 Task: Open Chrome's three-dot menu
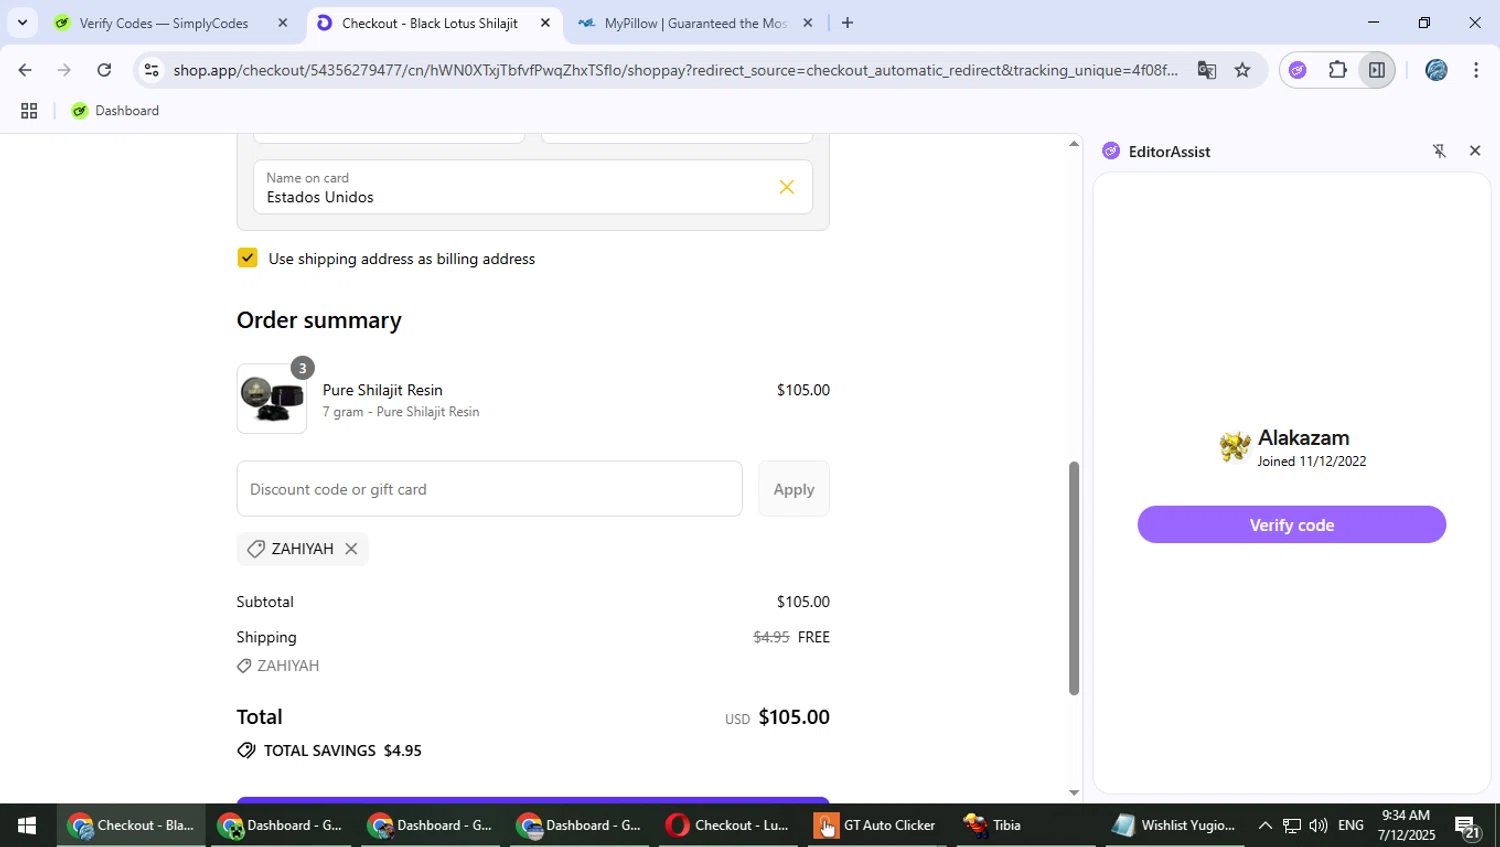click(1476, 70)
